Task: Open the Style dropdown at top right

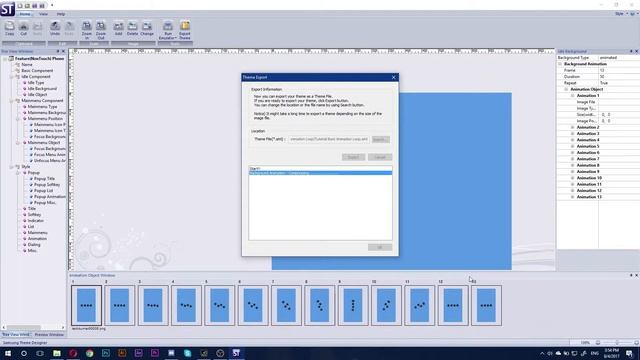Action: [x=622, y=14]
